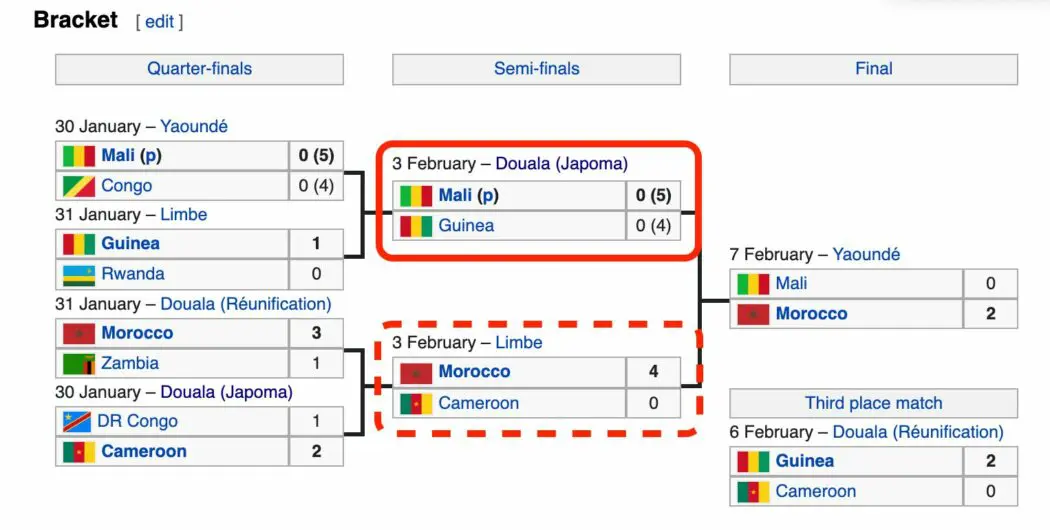Open DR Congo team link

click(137, 421)
